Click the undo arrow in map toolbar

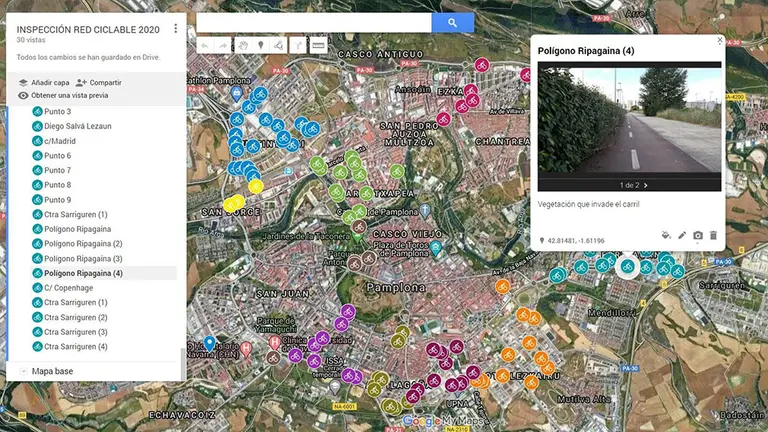tap(205, 46)
